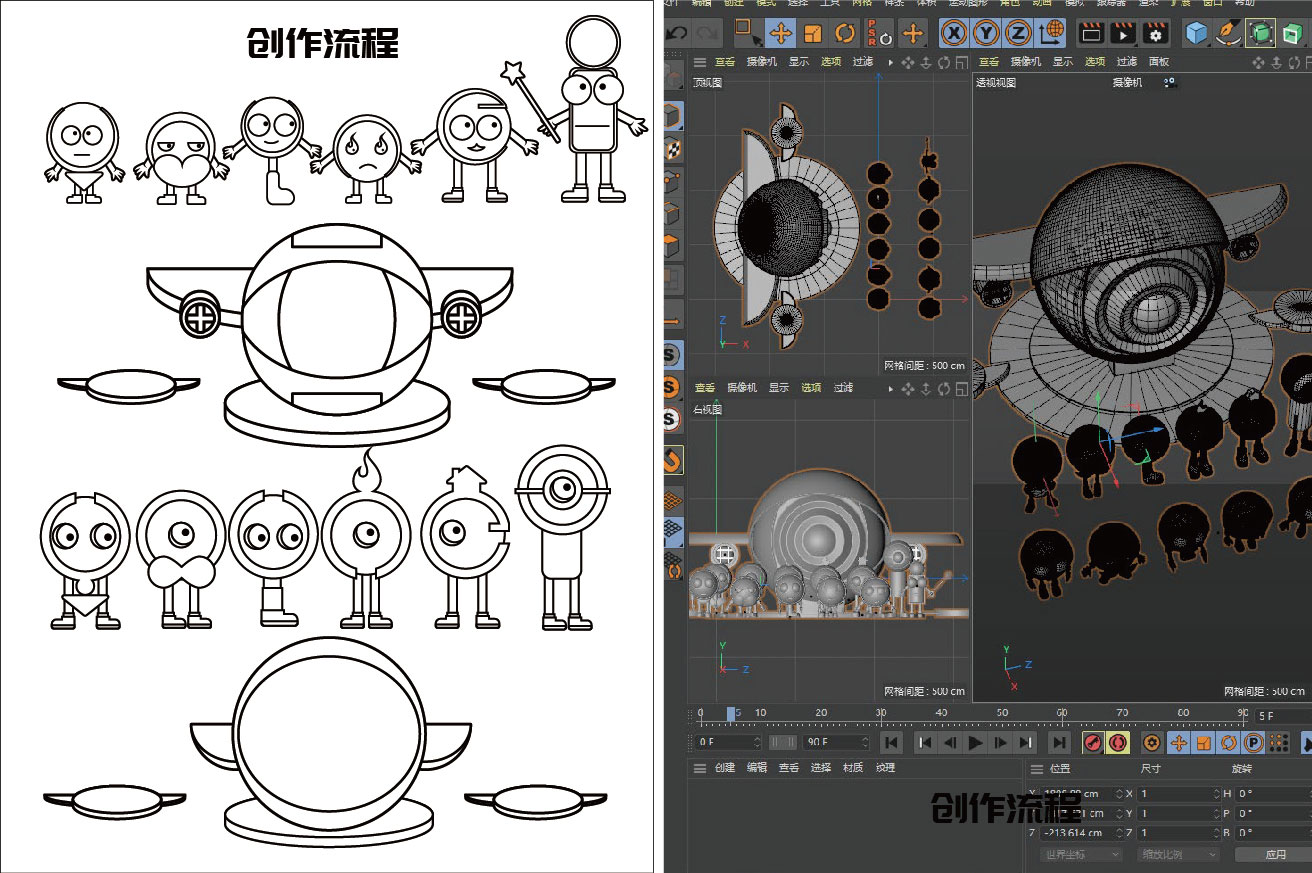
Task: Open 面板 menu in perspective view
Action: pyautogui.click(x=1158, y=62)
